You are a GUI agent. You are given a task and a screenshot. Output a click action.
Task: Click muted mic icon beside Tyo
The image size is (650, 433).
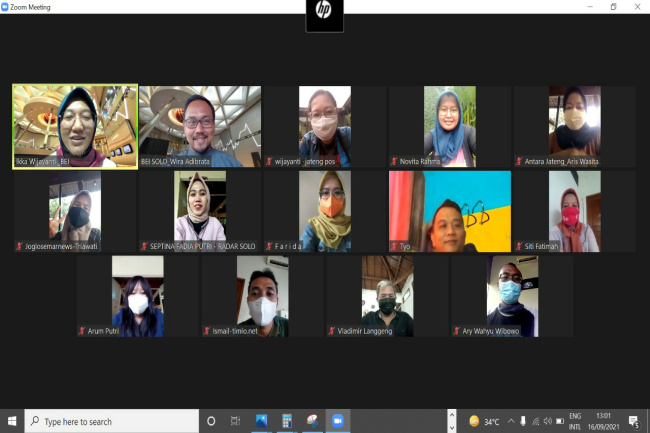pyautogui.click(x=394, y=246)
